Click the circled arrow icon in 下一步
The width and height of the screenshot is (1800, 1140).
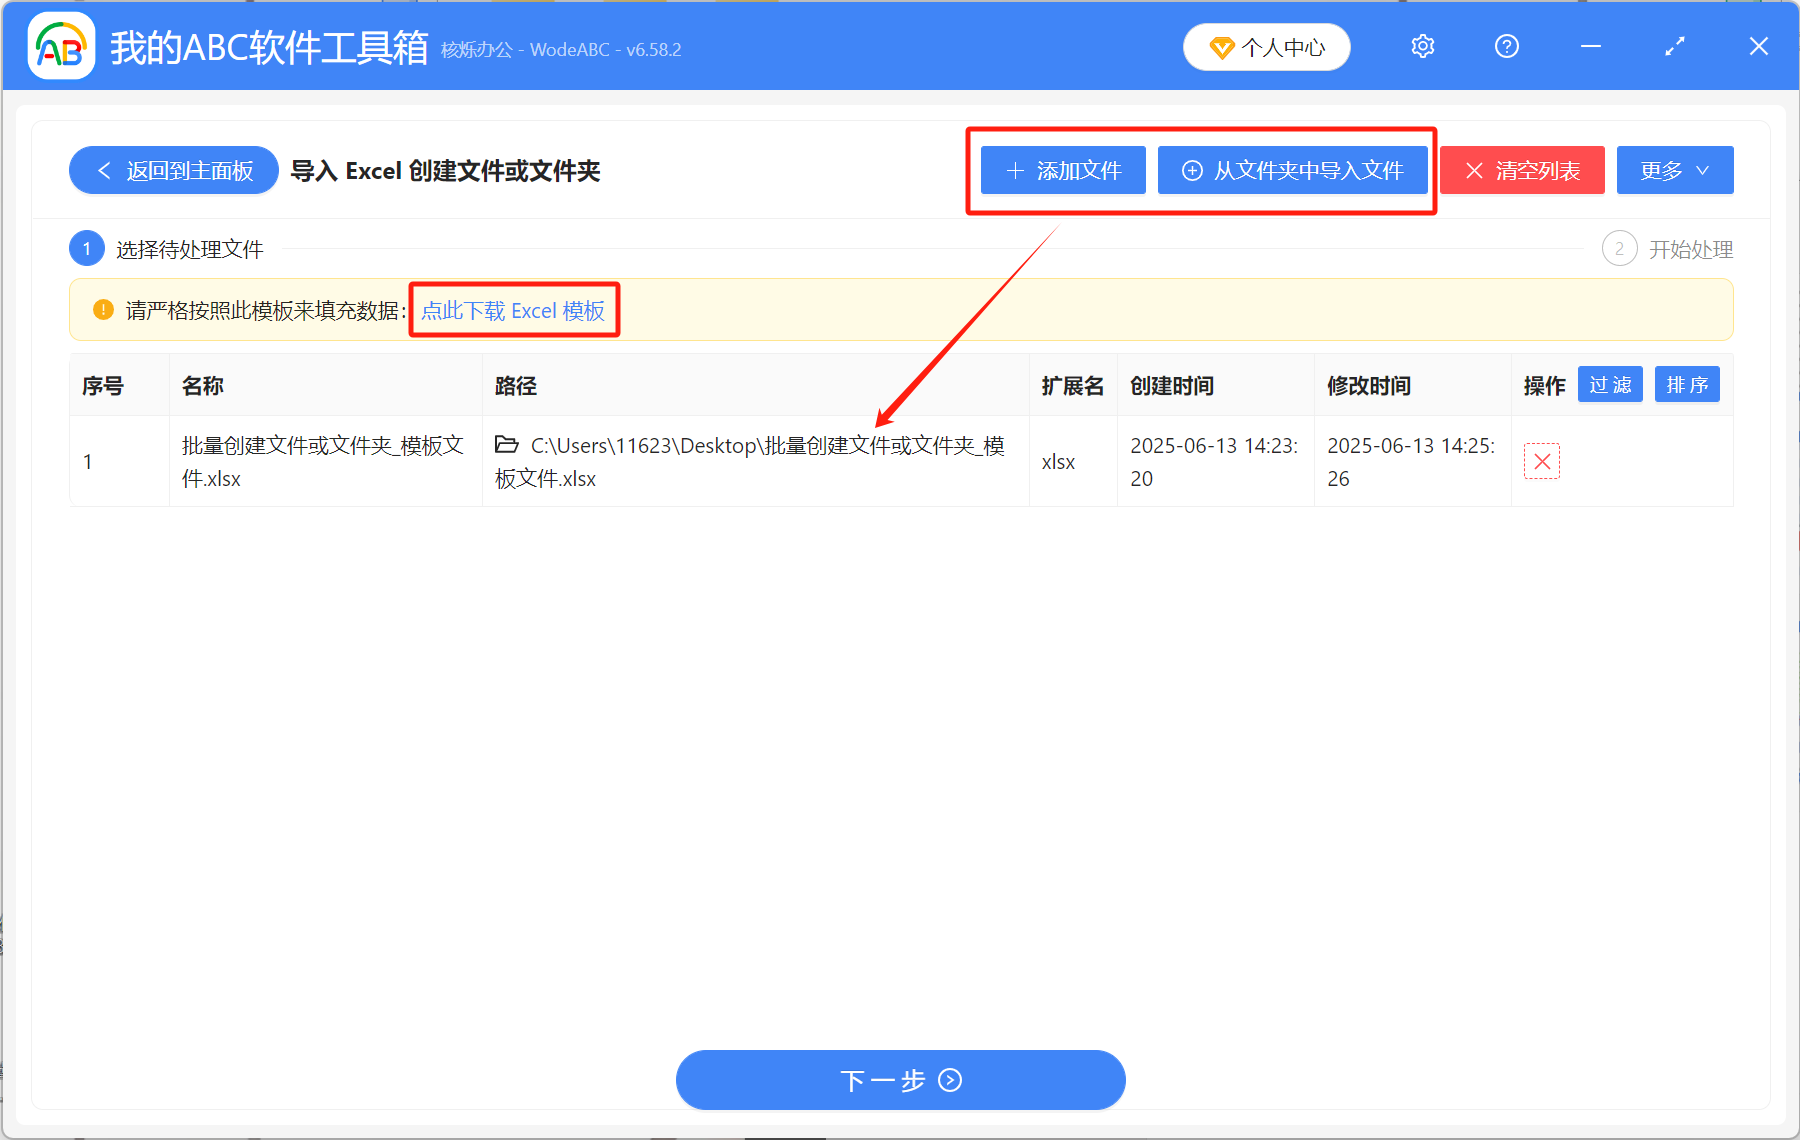coord(948,1081)
